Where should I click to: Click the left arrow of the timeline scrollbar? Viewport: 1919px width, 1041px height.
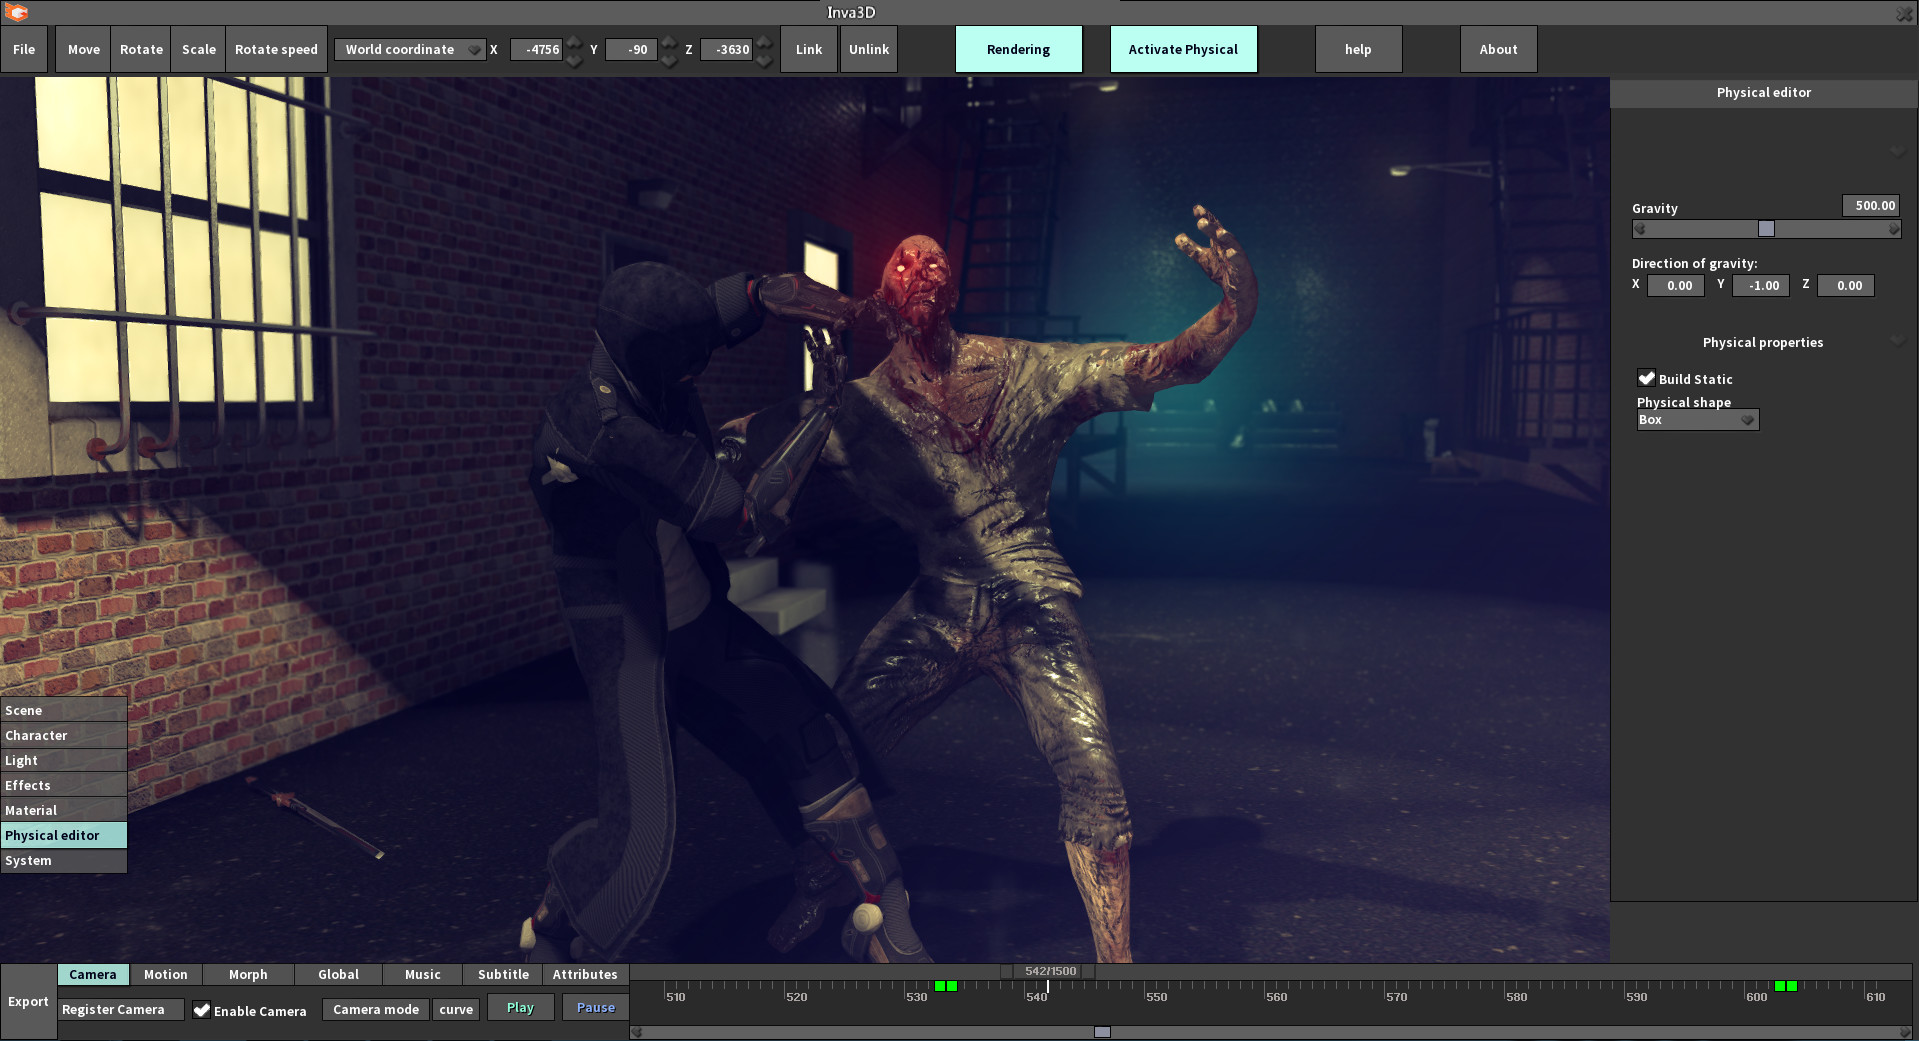[638, 1030]
